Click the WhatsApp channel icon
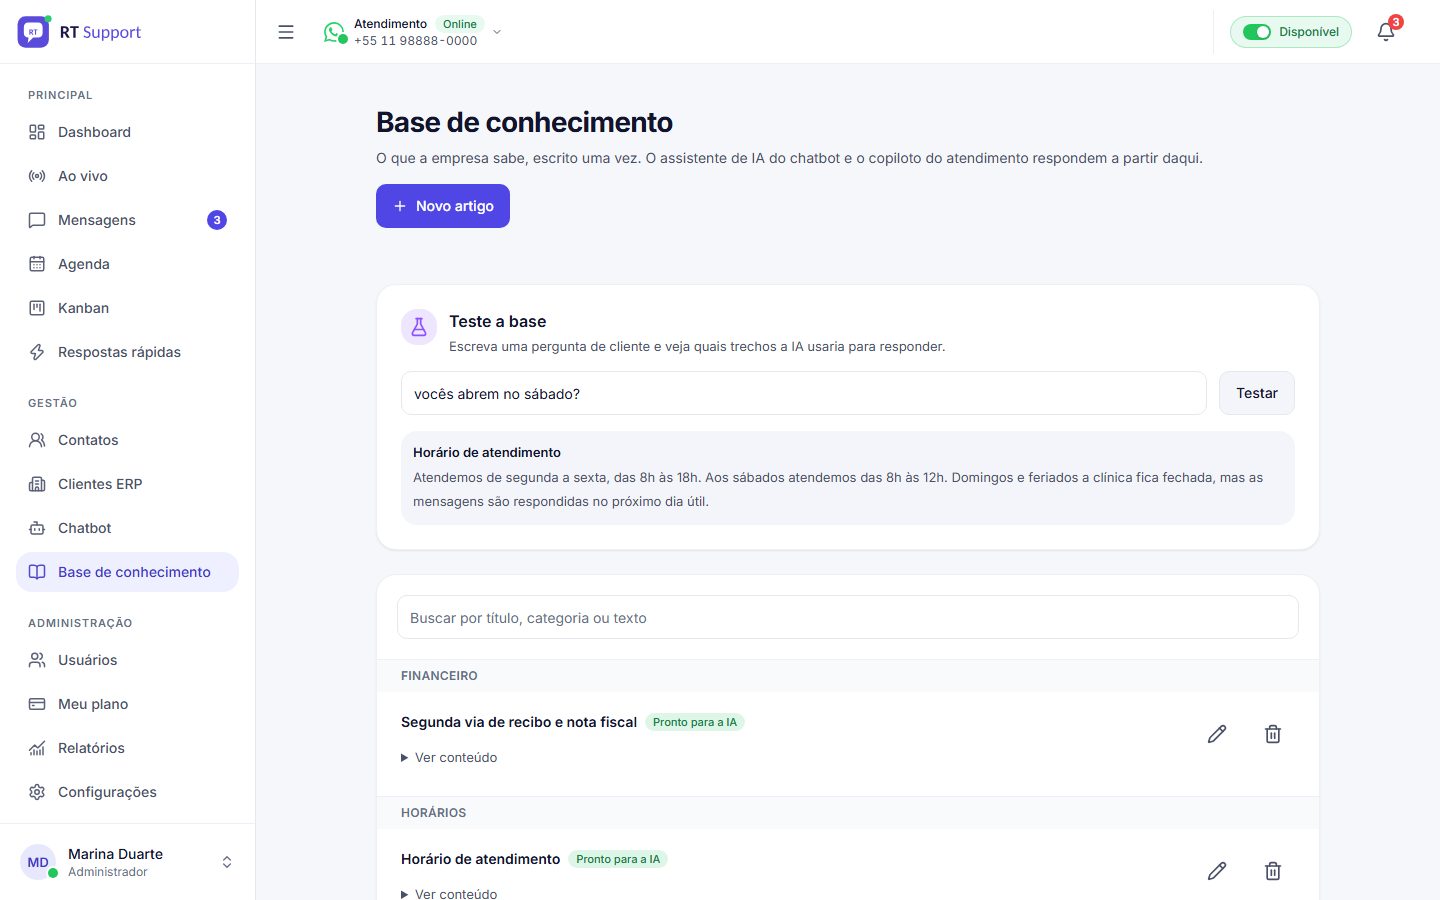This screenshot has width=1440, height=900. (334, 32)
